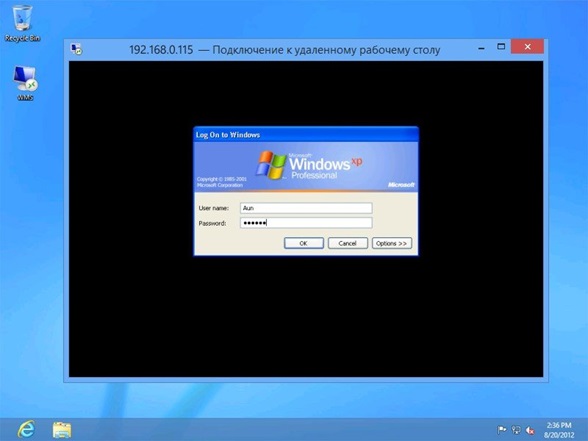Click the Action Center flag tray icon
Screen dimensions: 588x441
click(501, 430)
